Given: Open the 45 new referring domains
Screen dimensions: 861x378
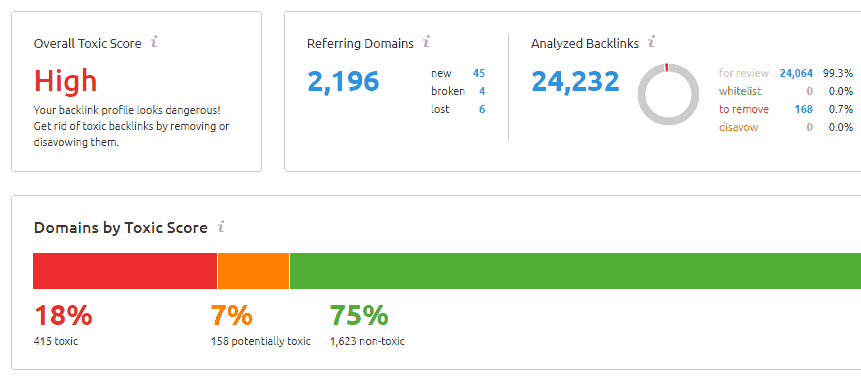Looking at the screenshot, I should pyautogui.click(x=479, y=74).
